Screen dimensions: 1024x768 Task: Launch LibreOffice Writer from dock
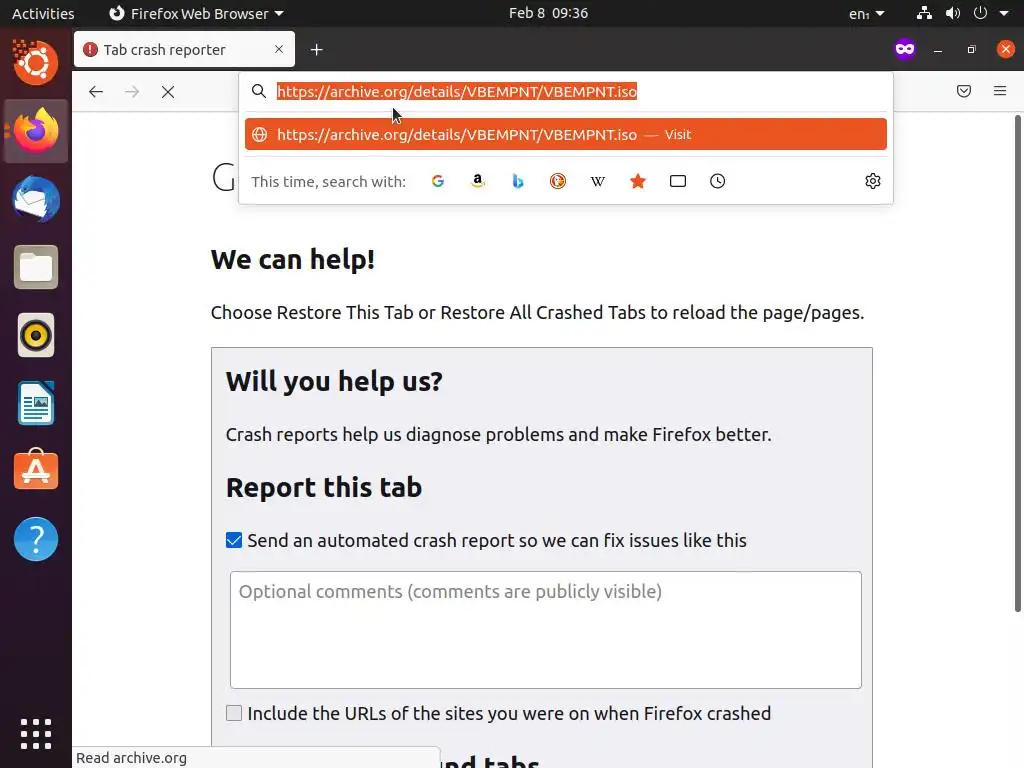(x=36, y=404)
